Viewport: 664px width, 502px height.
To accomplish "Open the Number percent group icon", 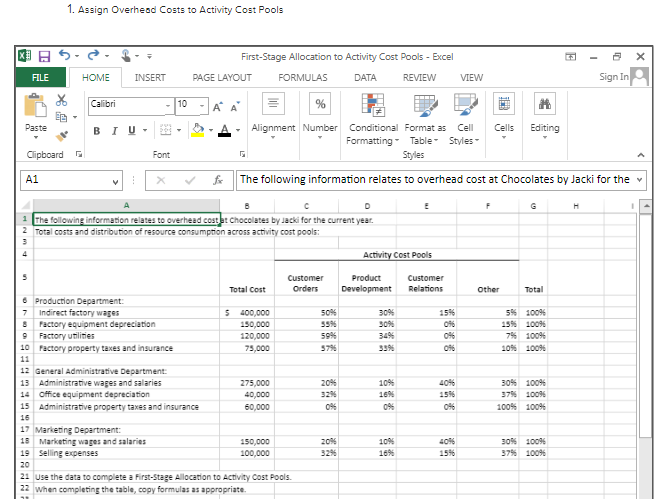I will [320, 104].
